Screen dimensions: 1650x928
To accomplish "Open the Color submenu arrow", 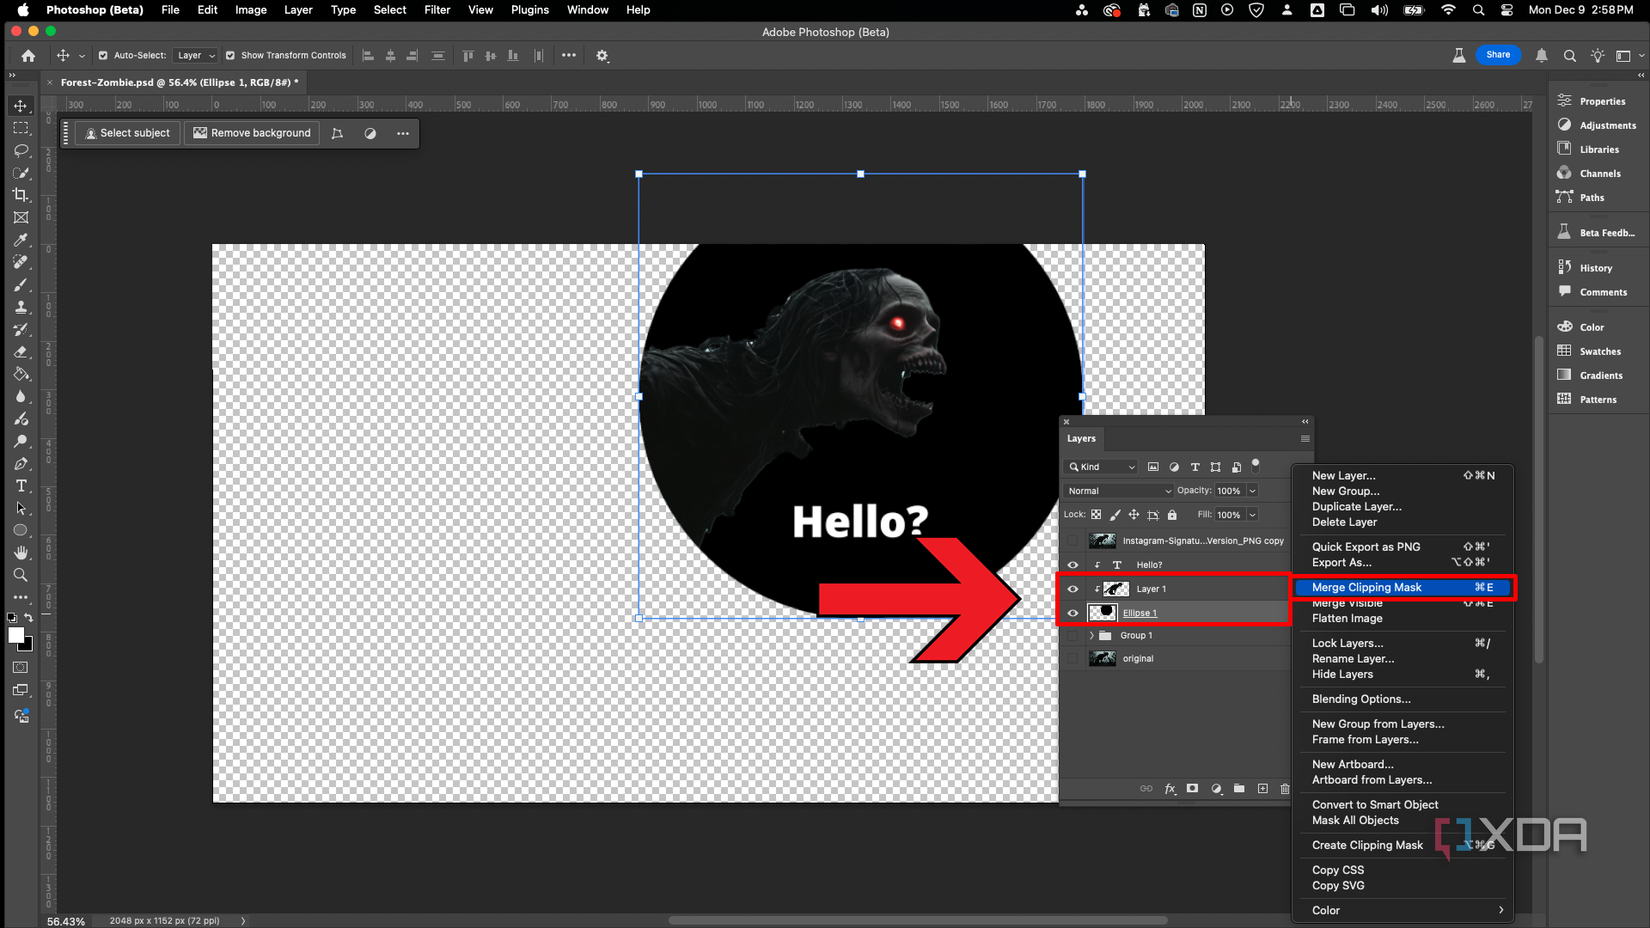I will (1501, 910).
